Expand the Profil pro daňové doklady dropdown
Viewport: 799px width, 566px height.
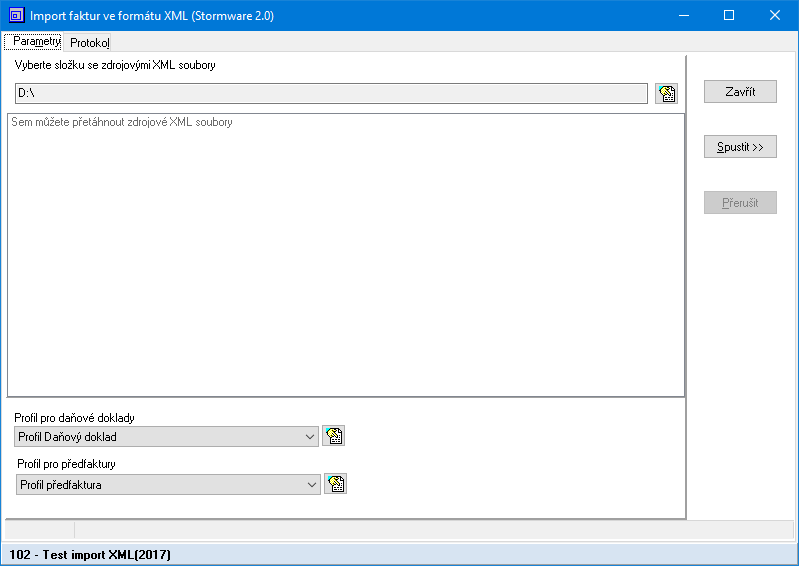tap(309, 437)
